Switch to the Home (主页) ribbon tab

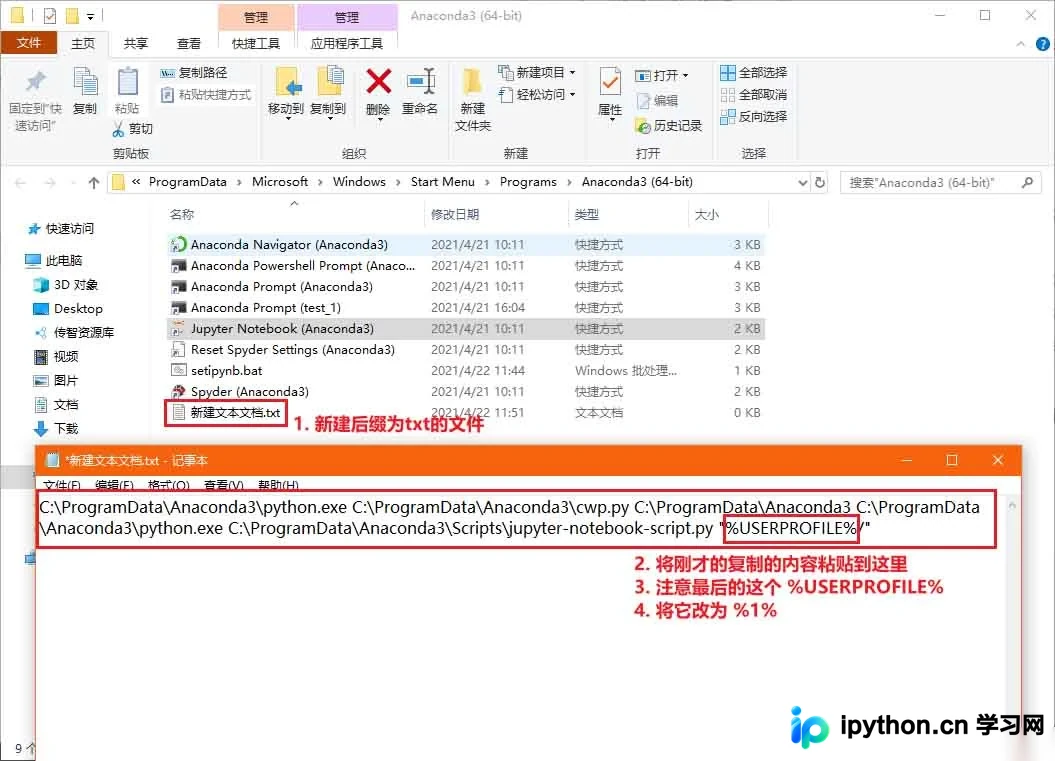(x=83, y=44)
